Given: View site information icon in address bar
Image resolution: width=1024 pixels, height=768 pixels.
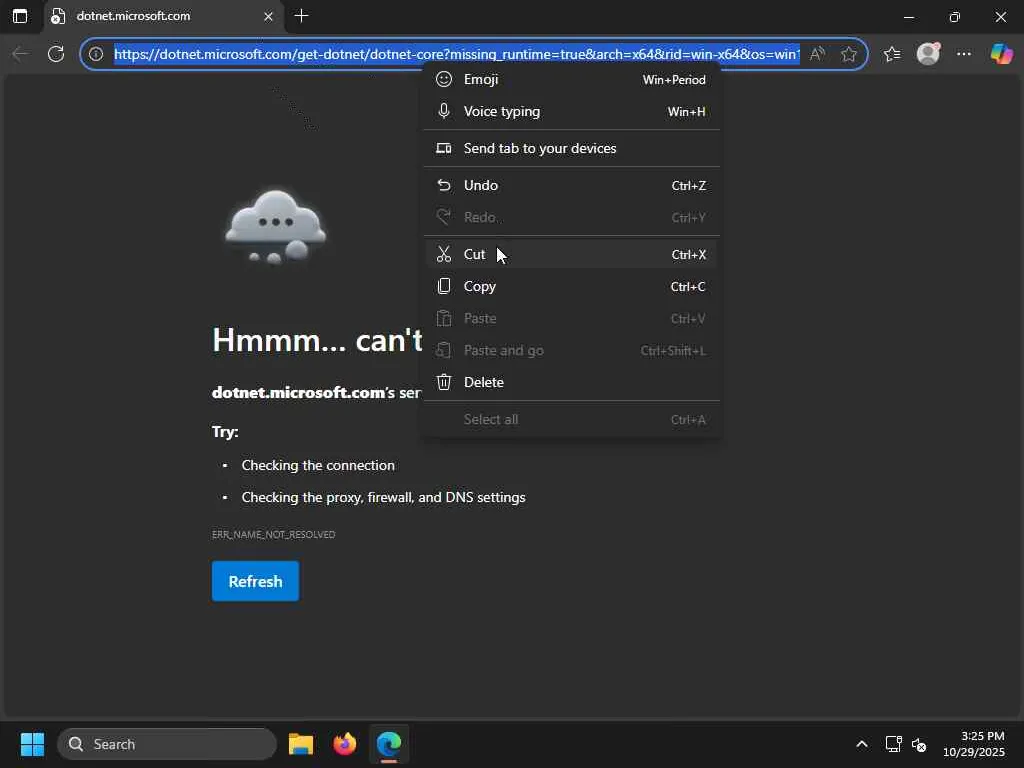Looking at the screenshot, I should pyautogui.click(x=96, y=54).
